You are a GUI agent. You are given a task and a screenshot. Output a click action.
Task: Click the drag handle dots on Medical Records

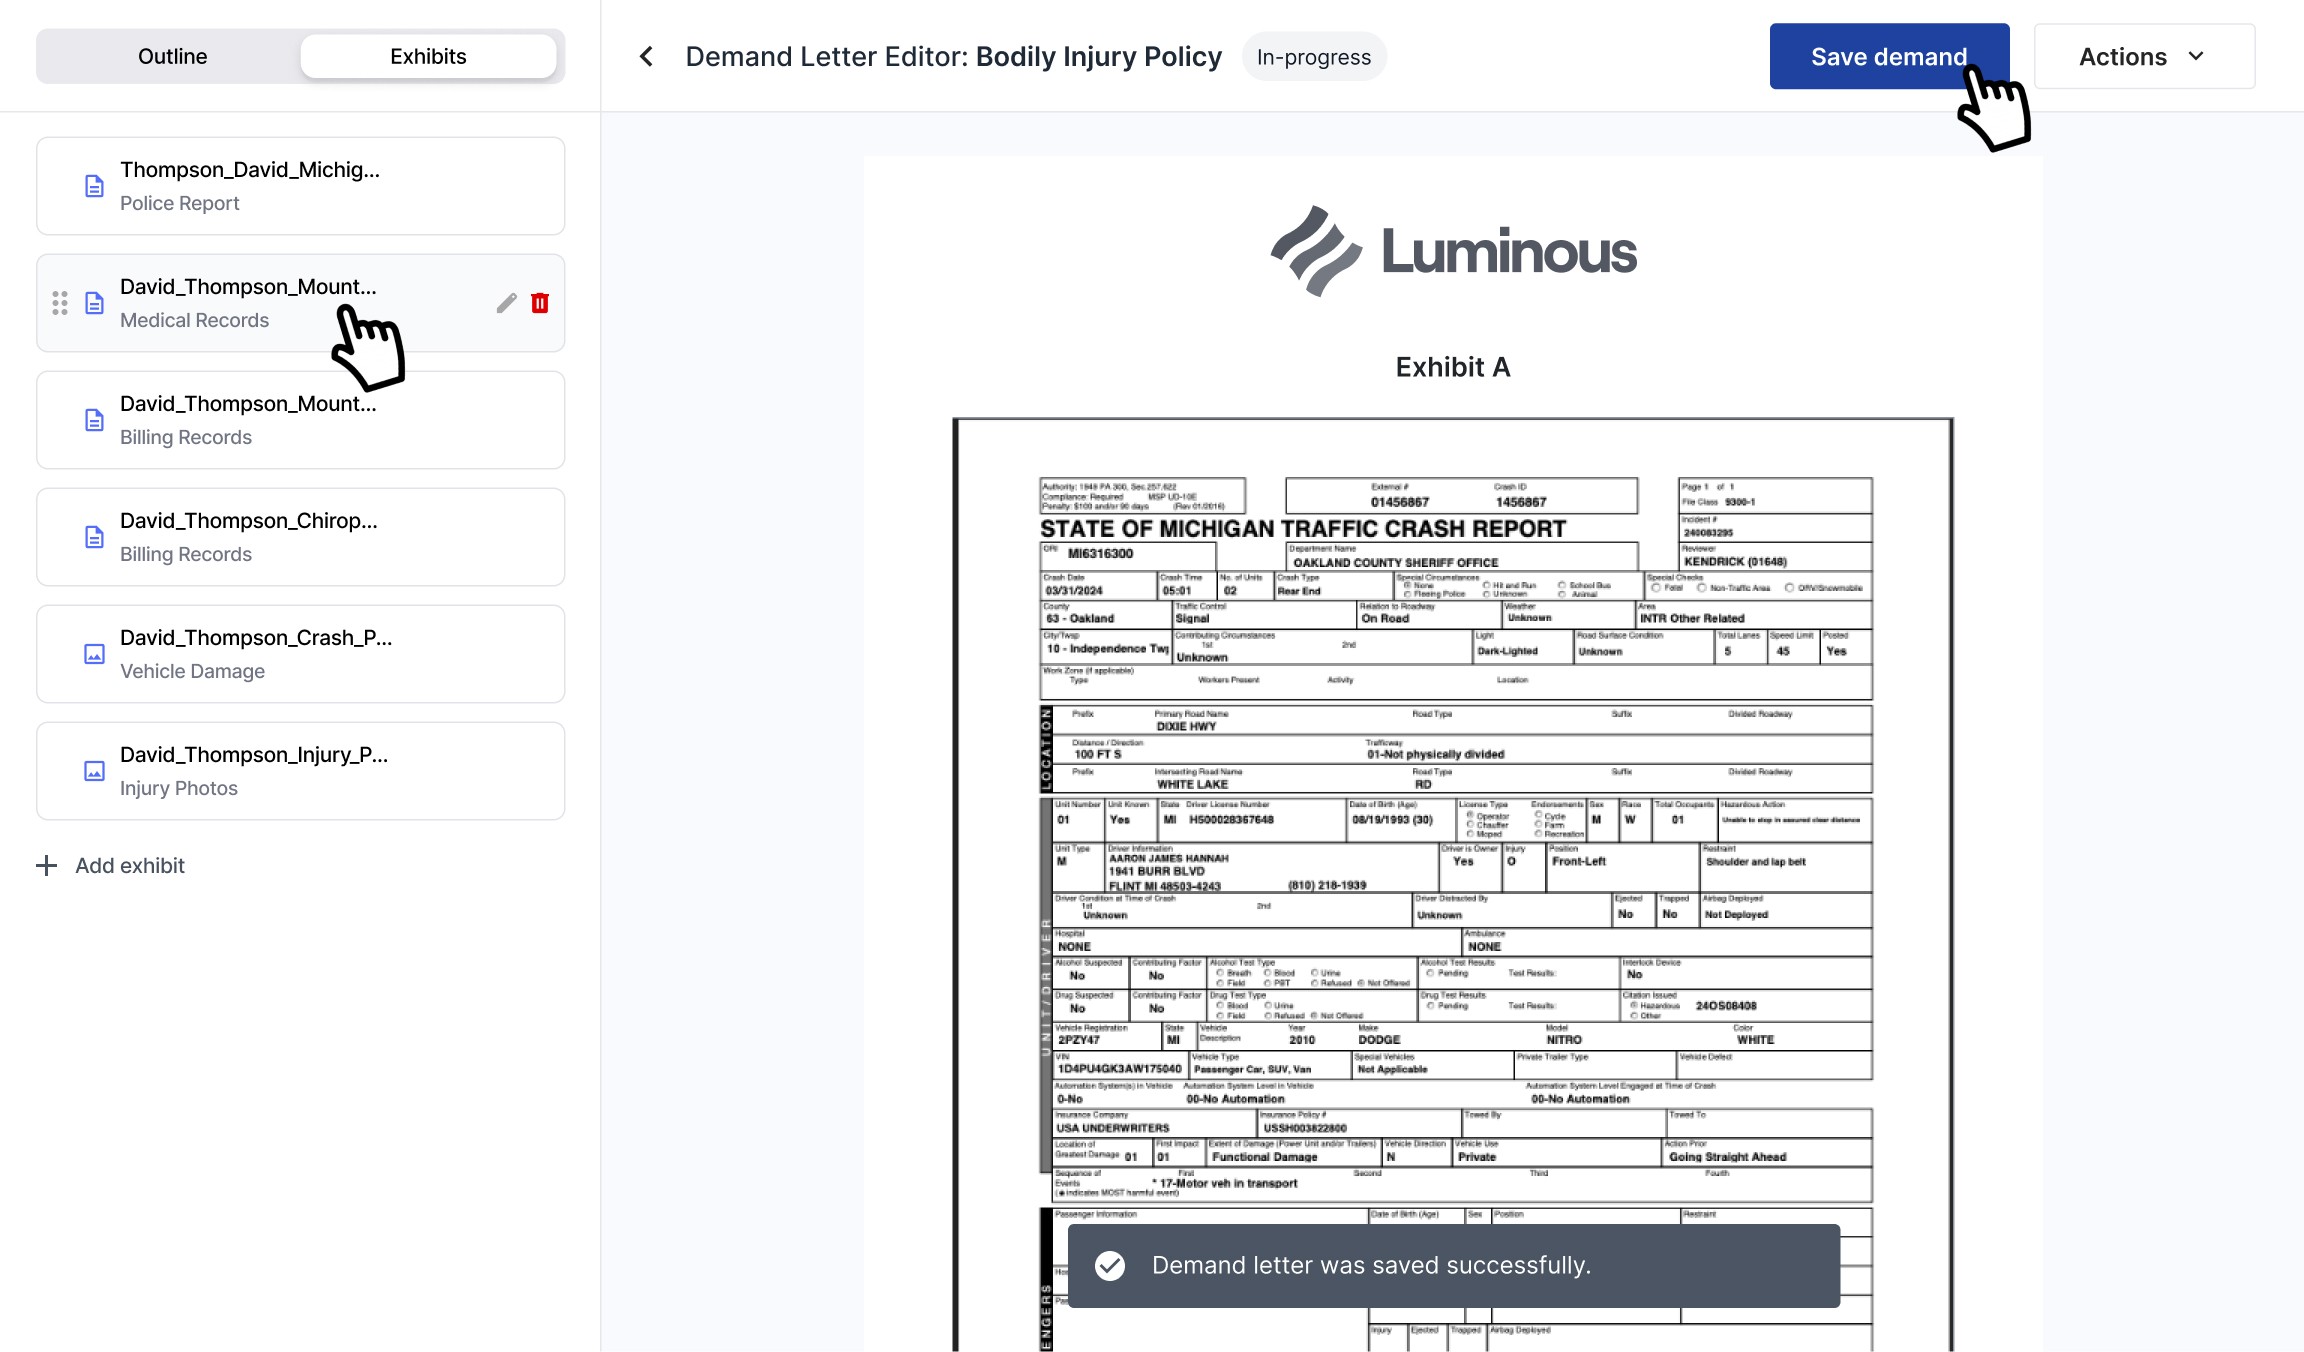tap(60, 303)
